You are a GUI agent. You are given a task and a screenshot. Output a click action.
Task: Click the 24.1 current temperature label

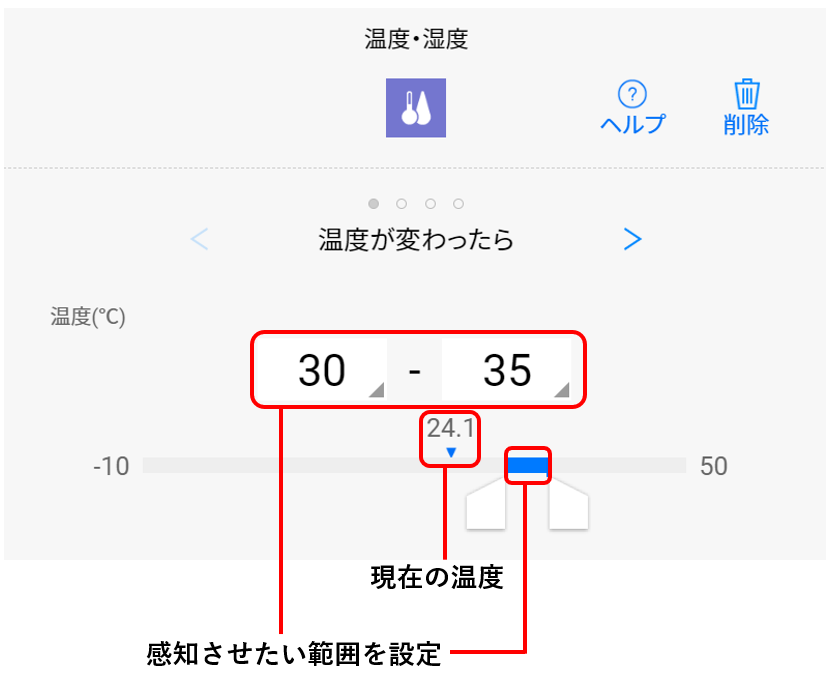(451, 428)
